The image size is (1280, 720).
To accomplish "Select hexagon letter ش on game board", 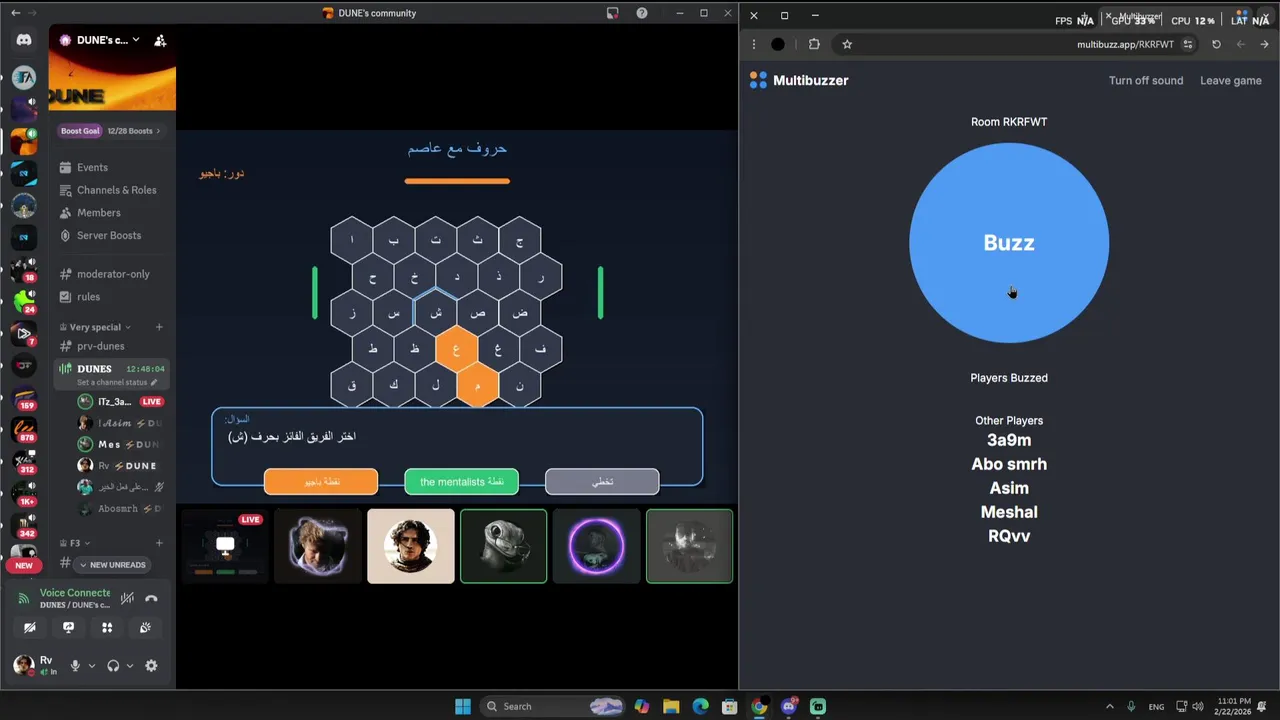I will point(436,313).
